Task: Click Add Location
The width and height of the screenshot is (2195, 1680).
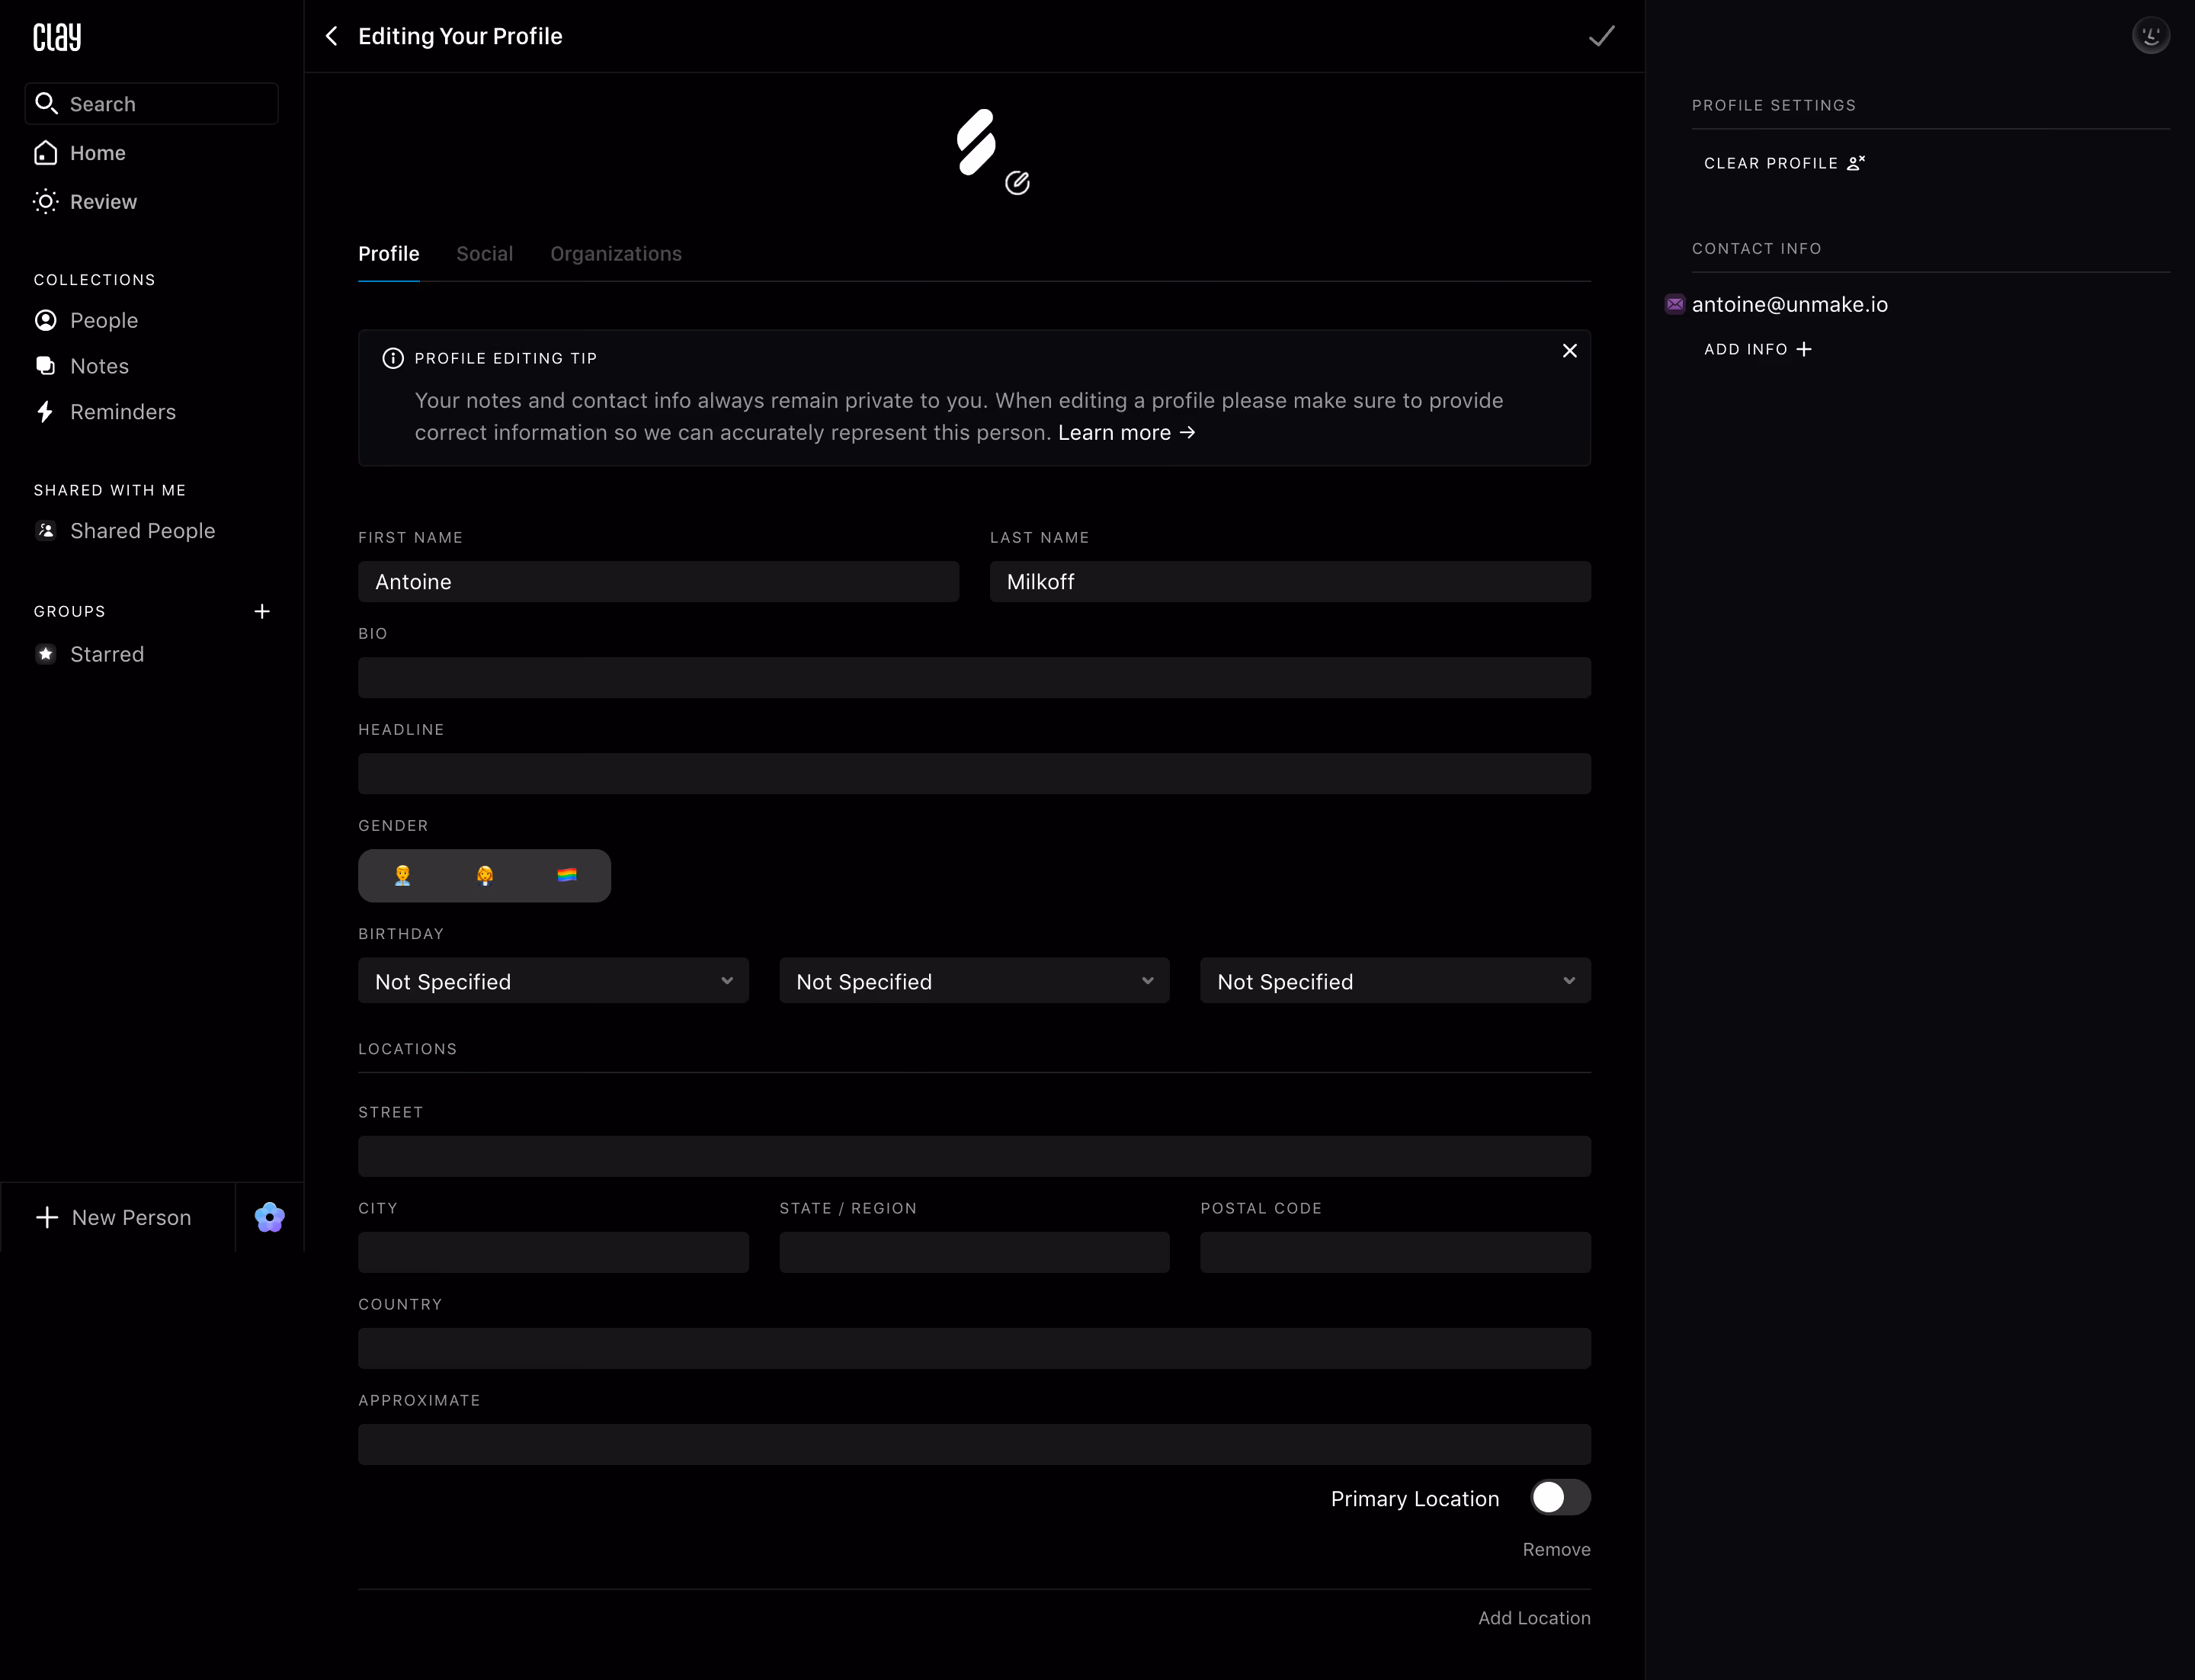Action: (x=1534, y=1617)
